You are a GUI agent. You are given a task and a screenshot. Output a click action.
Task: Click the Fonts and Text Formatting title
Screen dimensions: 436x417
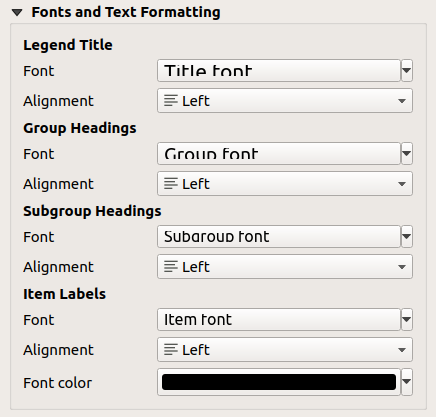(126, 13)
